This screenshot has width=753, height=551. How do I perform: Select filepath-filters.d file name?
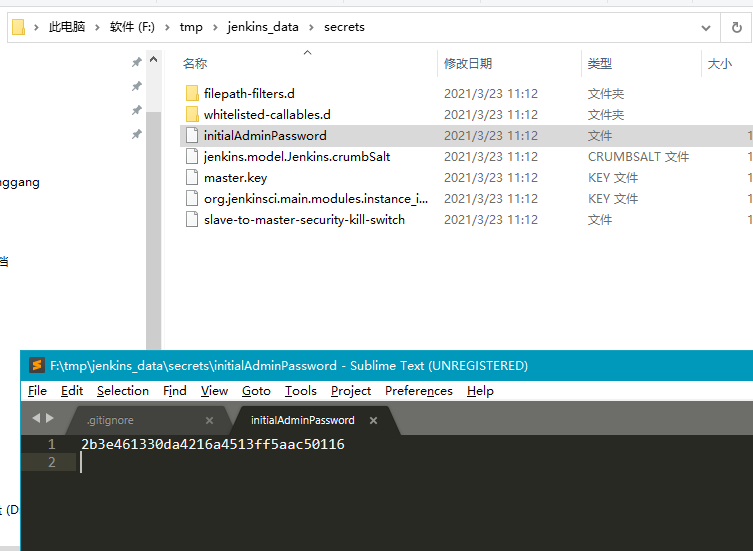[249, 94]
